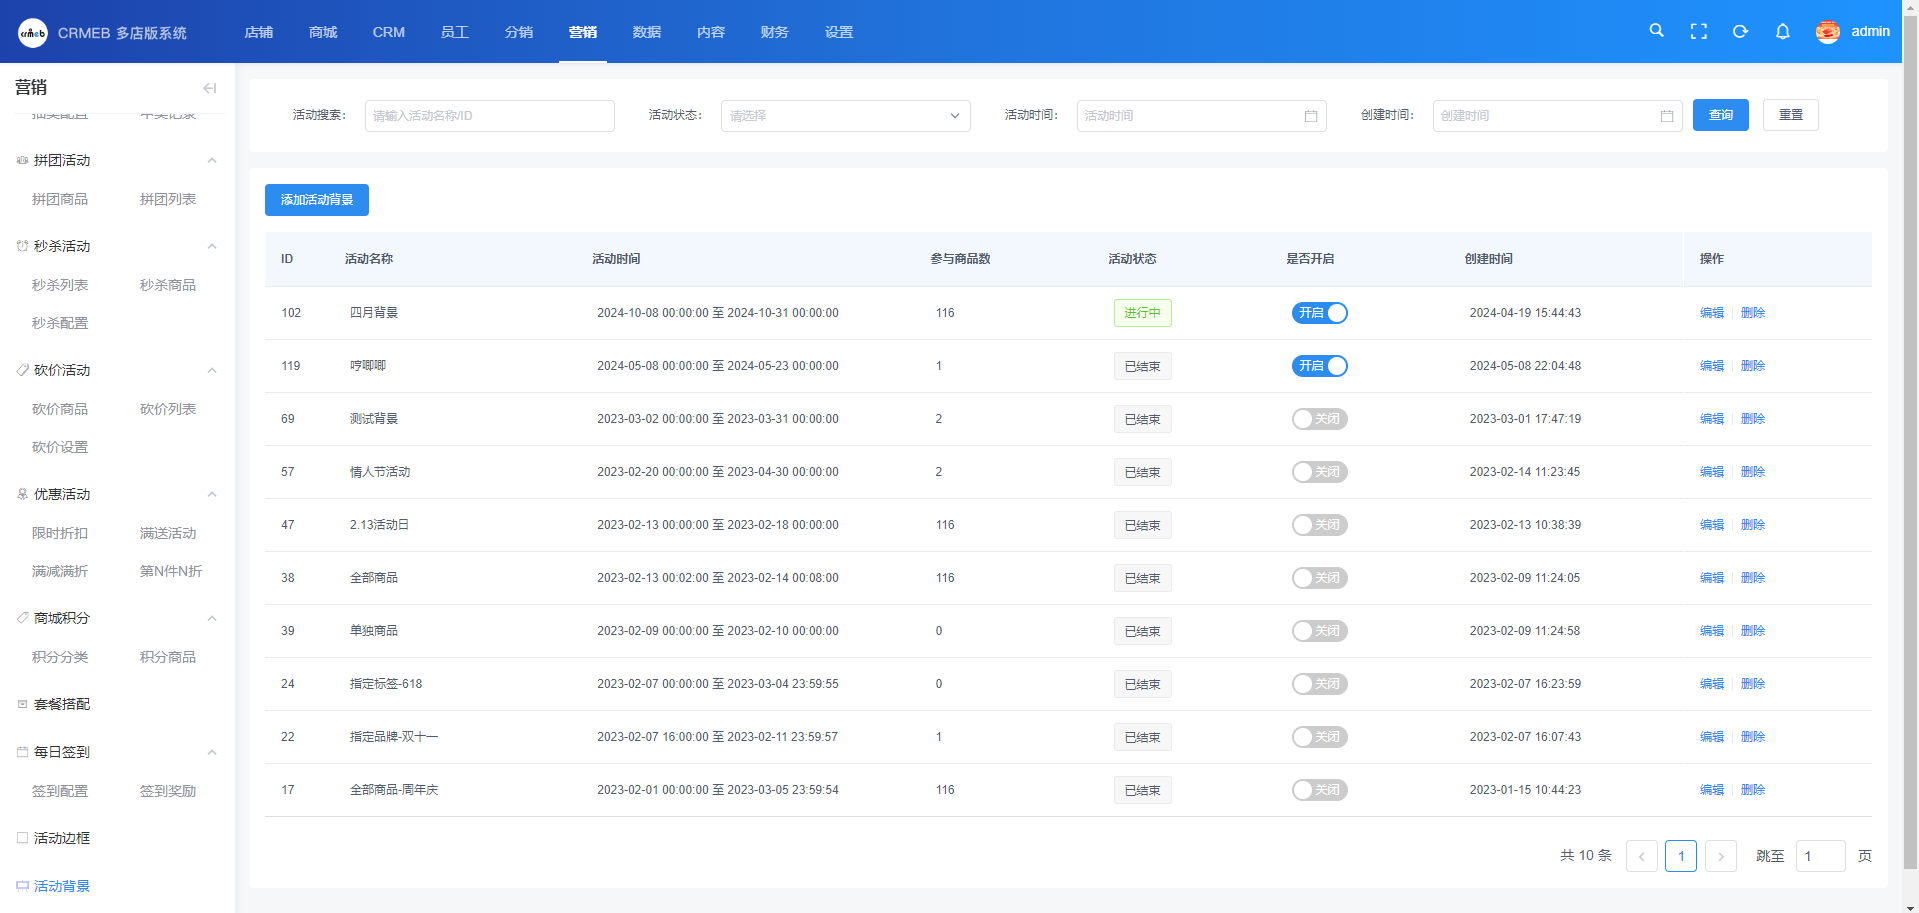The image size is (1919, 913).
Task: Click the admin avatar icon
Action: [x=1827, y=32]
